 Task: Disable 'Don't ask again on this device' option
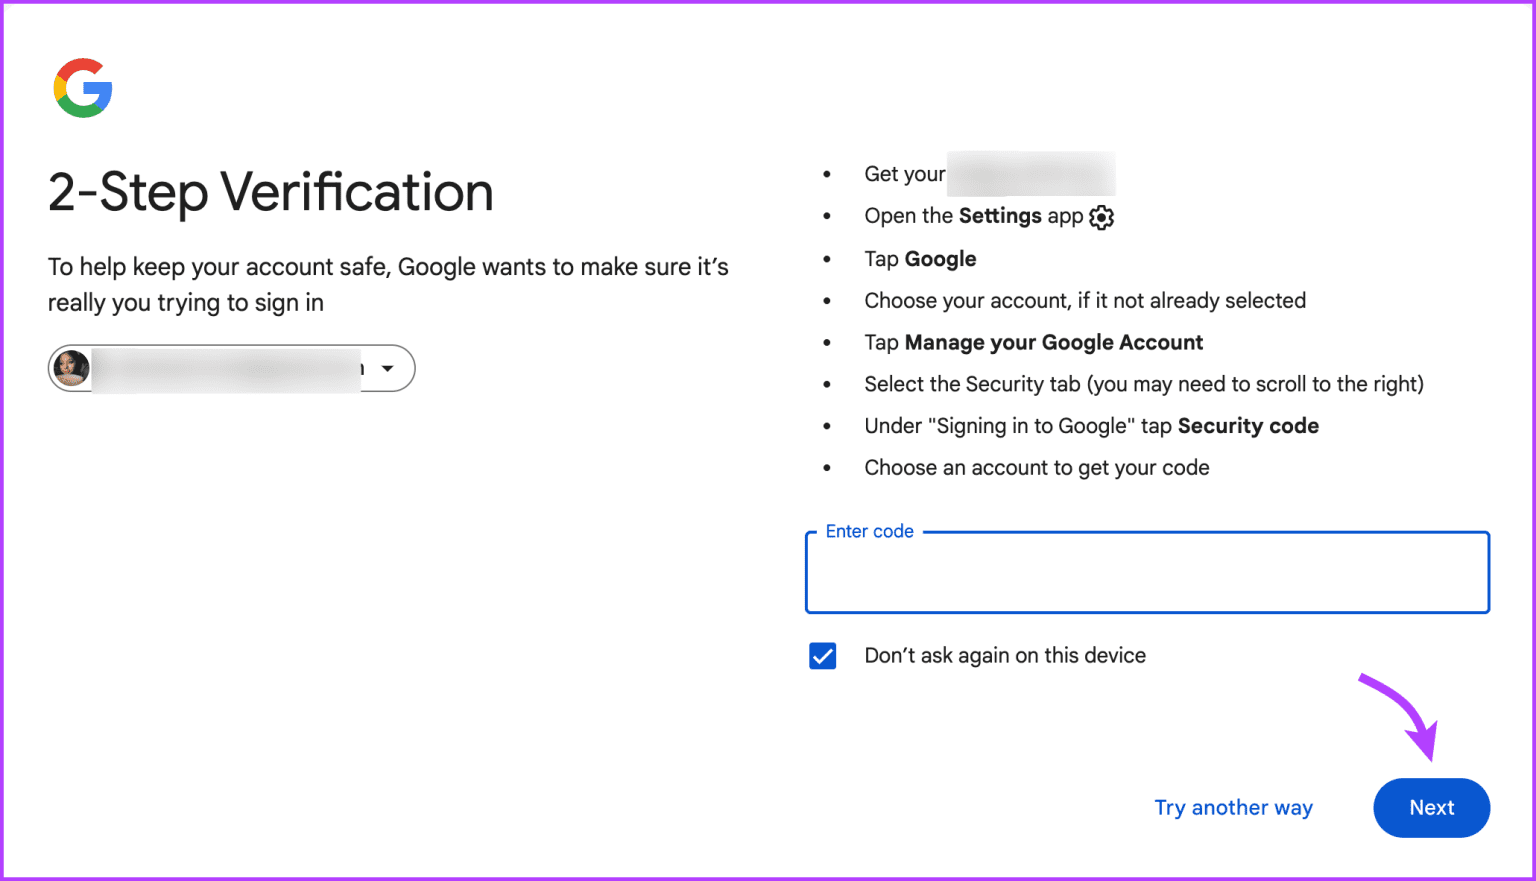pyautogui.click(x=822, y=656)
